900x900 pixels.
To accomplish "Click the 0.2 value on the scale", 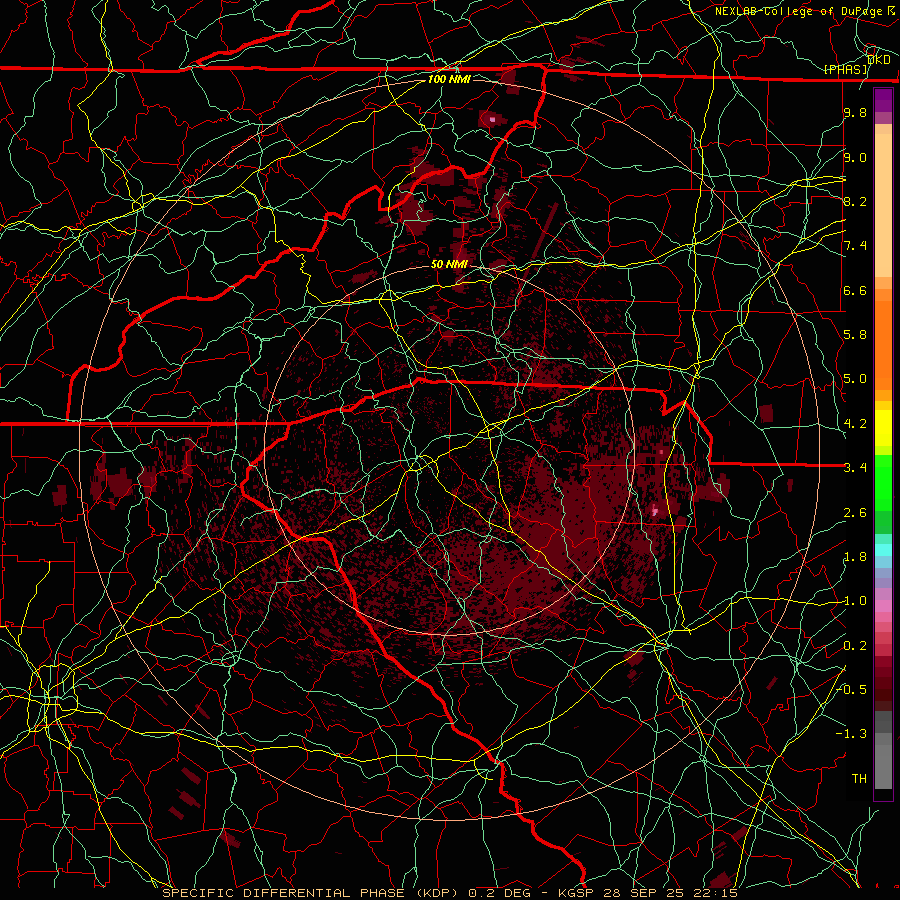I will tap(855, 646).
